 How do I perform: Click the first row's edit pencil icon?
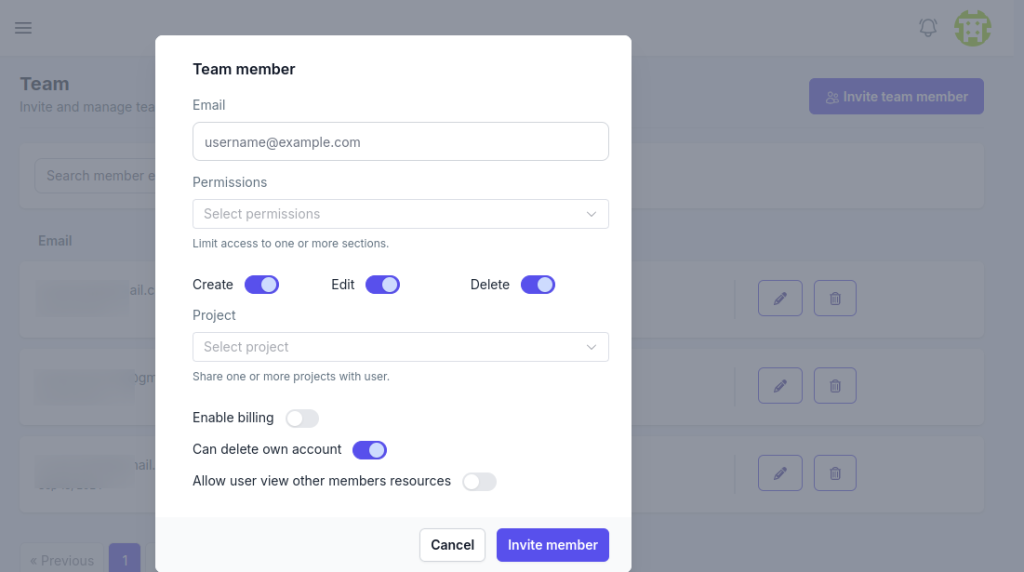tap(780, 298)
